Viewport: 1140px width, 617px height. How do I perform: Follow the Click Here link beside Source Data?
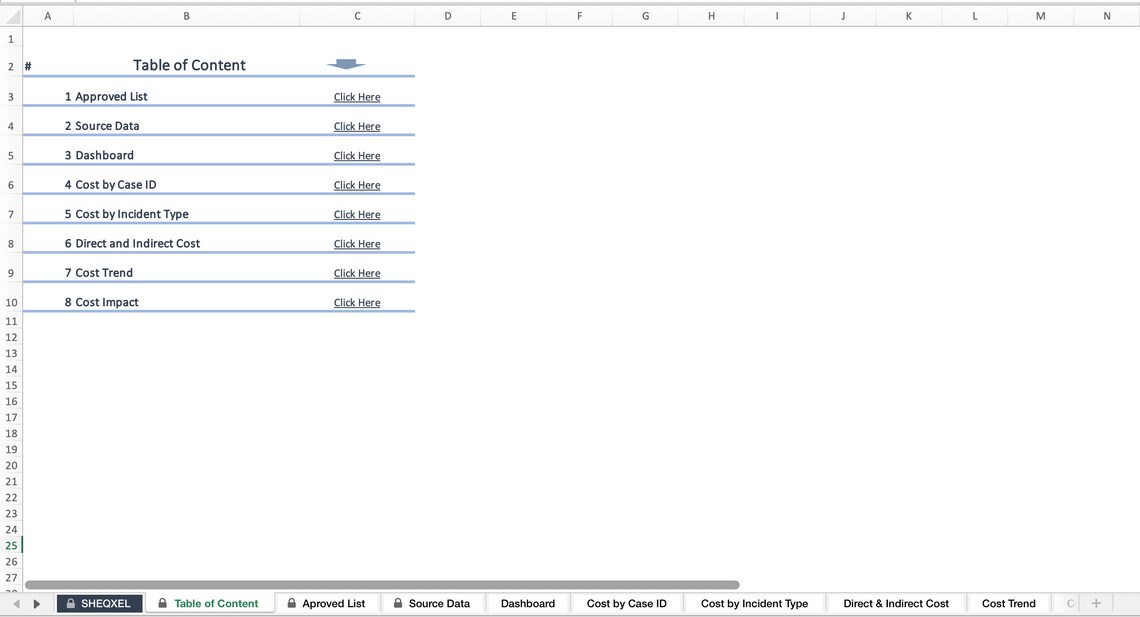tap(357, 126)
